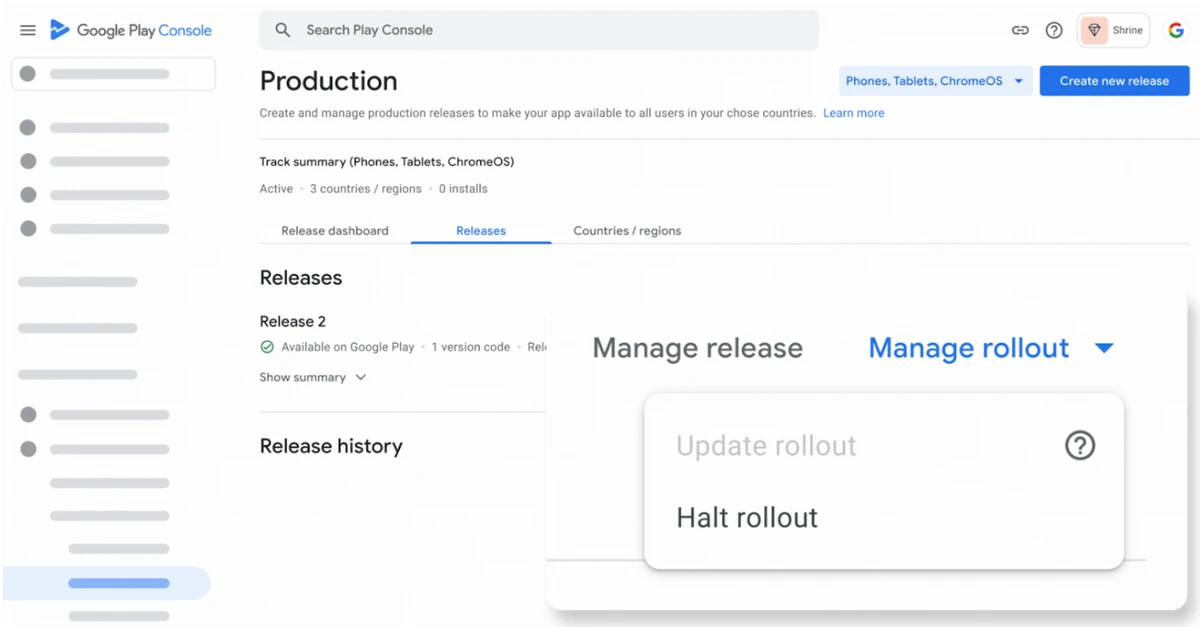The height and width of the screenshot is (627, 1200).
Task: Expand Show summary for Release 2
Action: coord(312,377)
